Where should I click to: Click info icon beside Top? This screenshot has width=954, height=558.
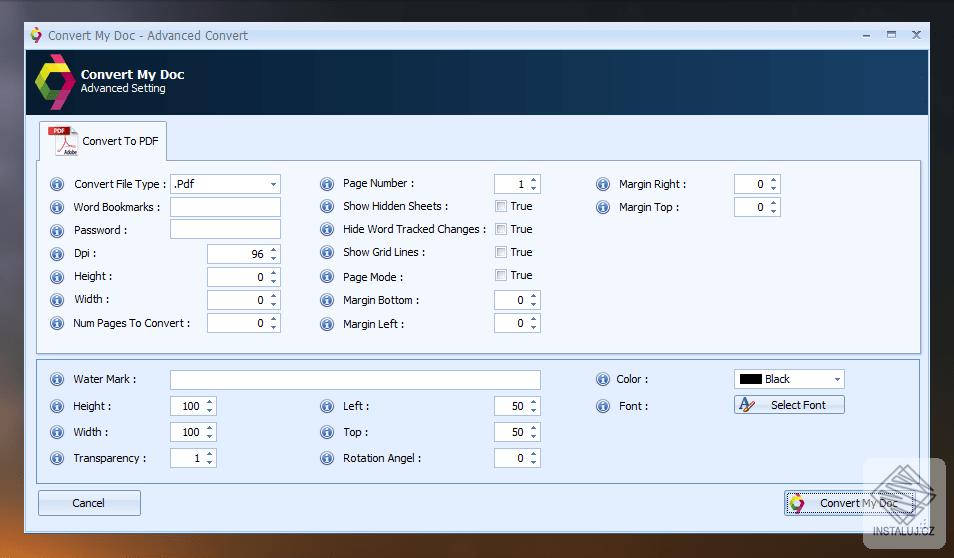pyautogui.click(x=327, y=433)
